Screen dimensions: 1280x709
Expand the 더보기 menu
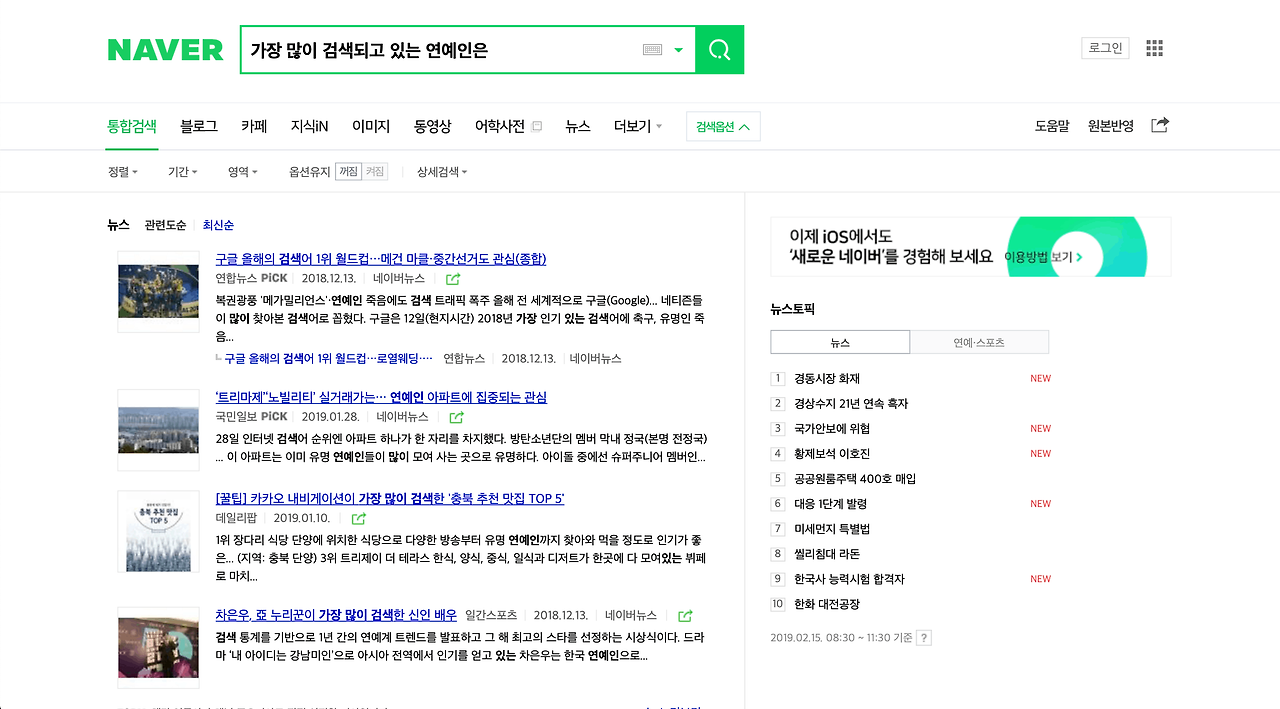637,126
